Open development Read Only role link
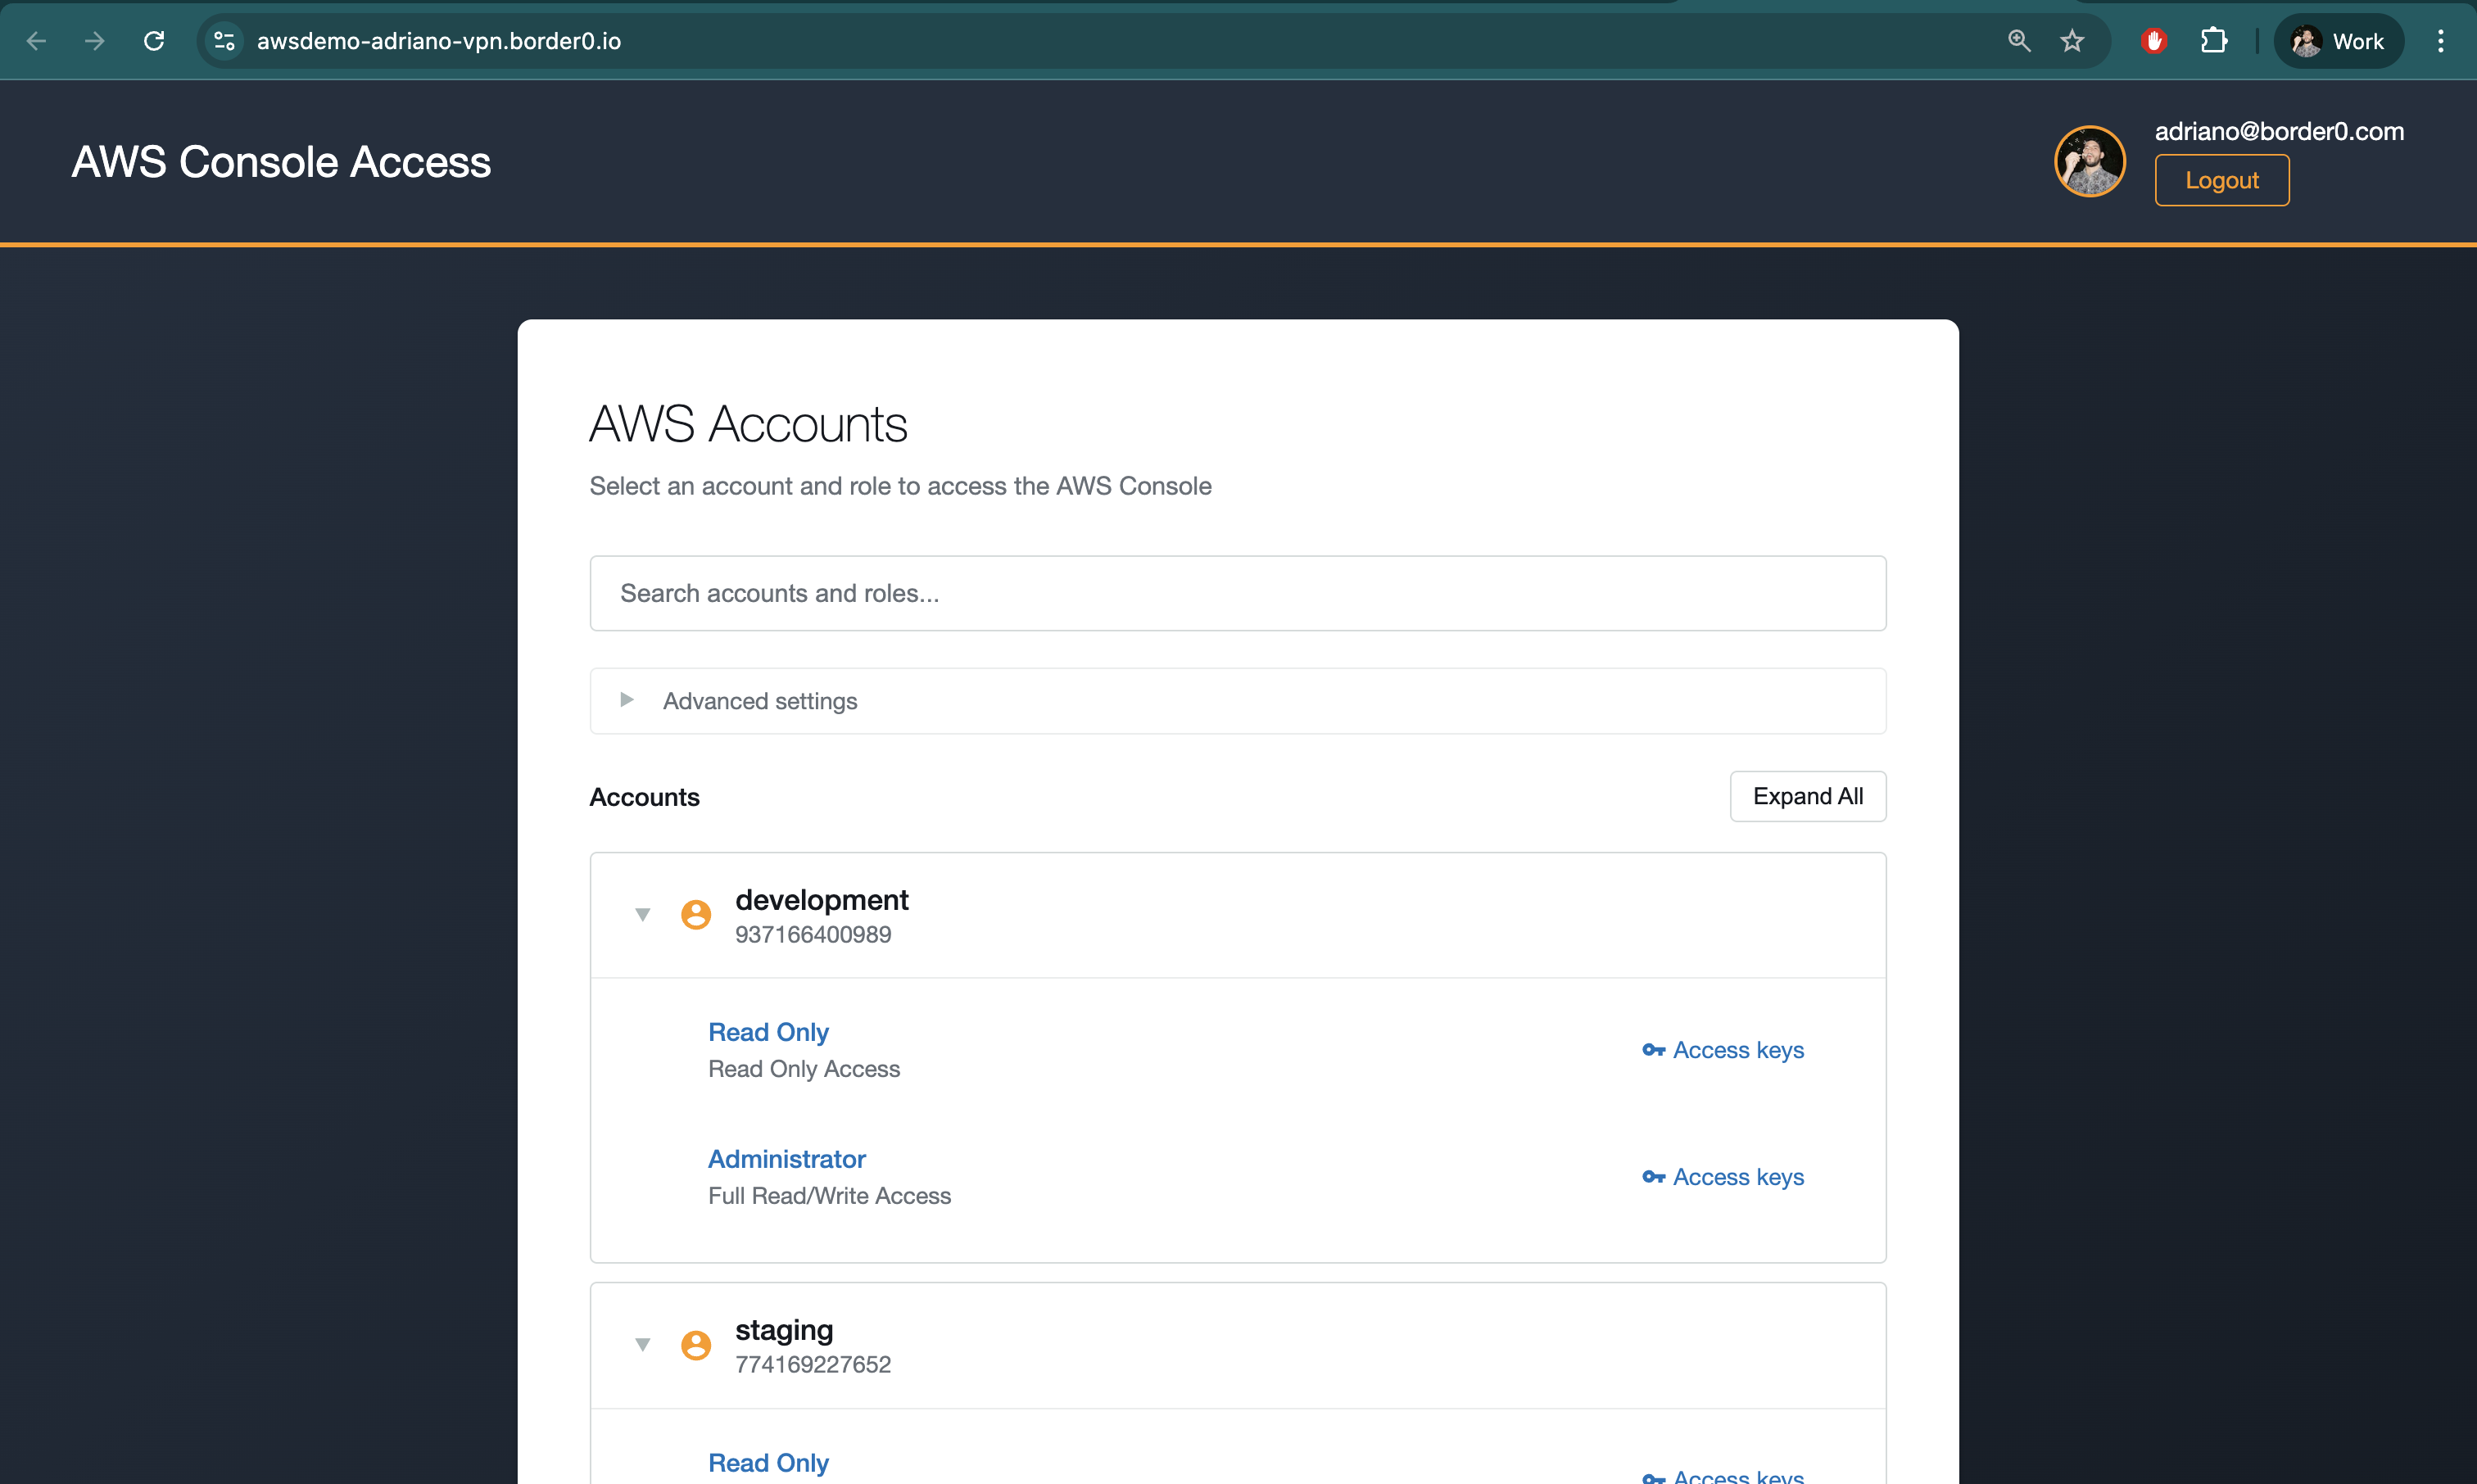The image size is (2477, 1484). click(x=768, y=1032)
